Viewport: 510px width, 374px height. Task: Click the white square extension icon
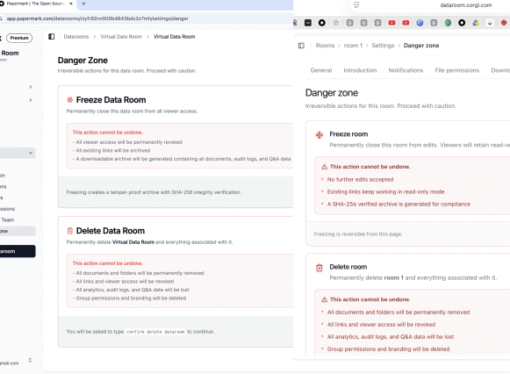pyautogui.click(x=490, y=23)
